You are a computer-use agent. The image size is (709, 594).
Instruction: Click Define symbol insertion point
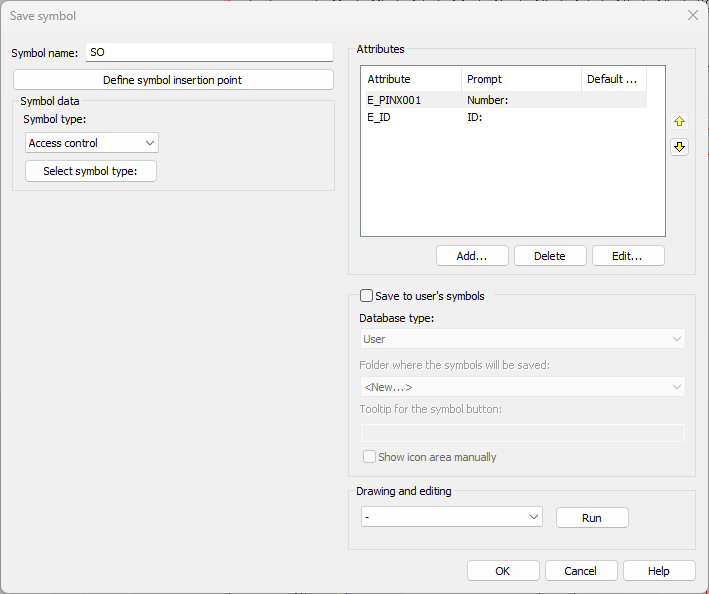coord(173,80)
